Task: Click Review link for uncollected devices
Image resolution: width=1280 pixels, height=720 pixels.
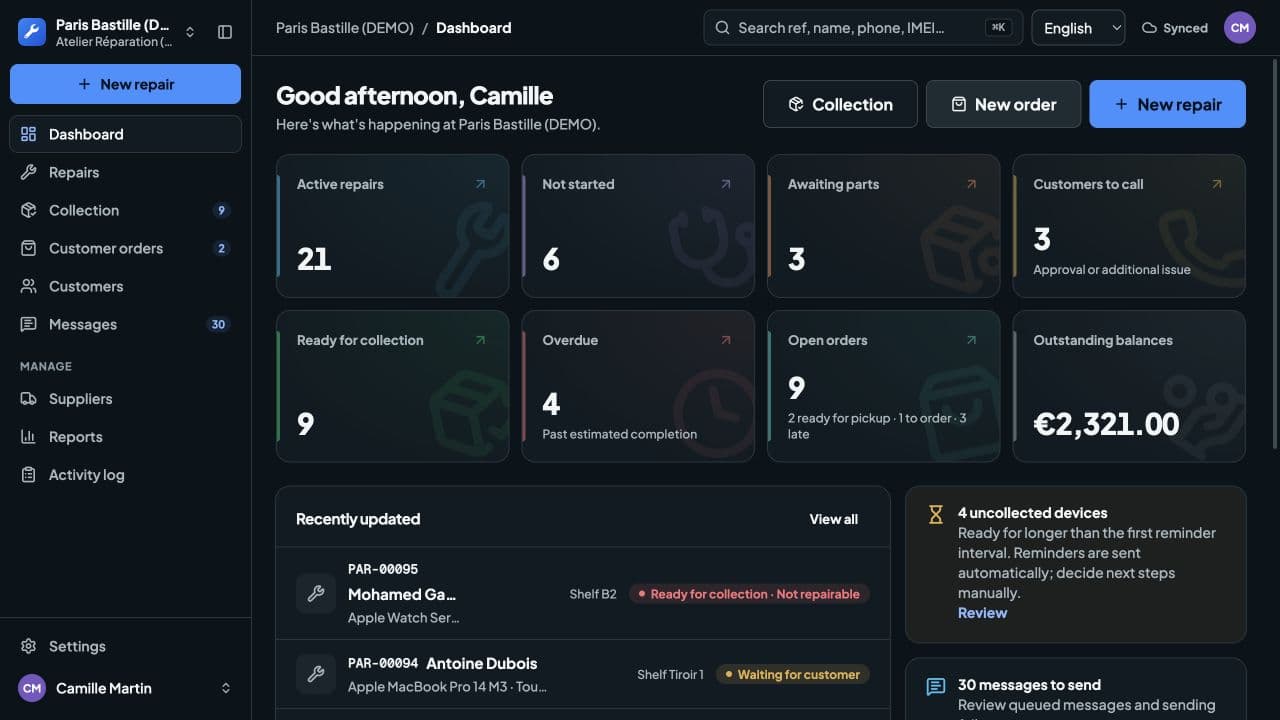Action: pyautogui.click(x=982, y=613)
